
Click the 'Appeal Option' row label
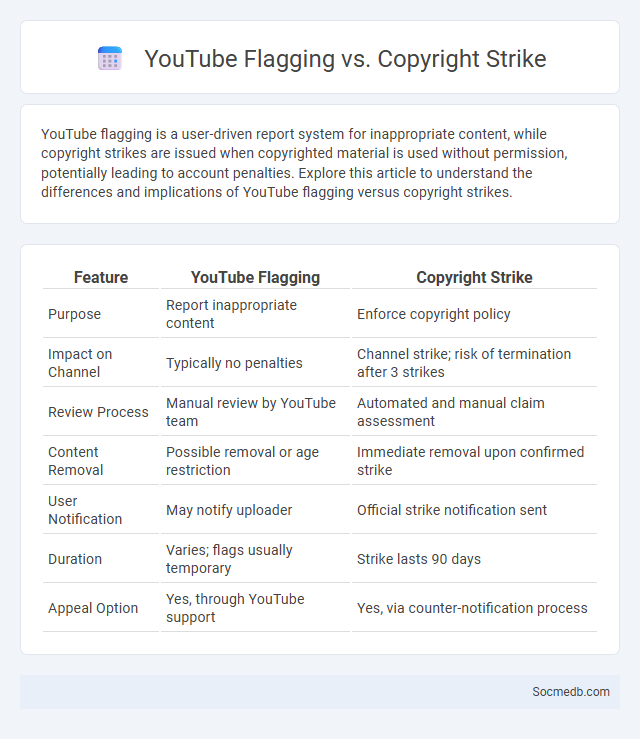[x=93, y=608]
